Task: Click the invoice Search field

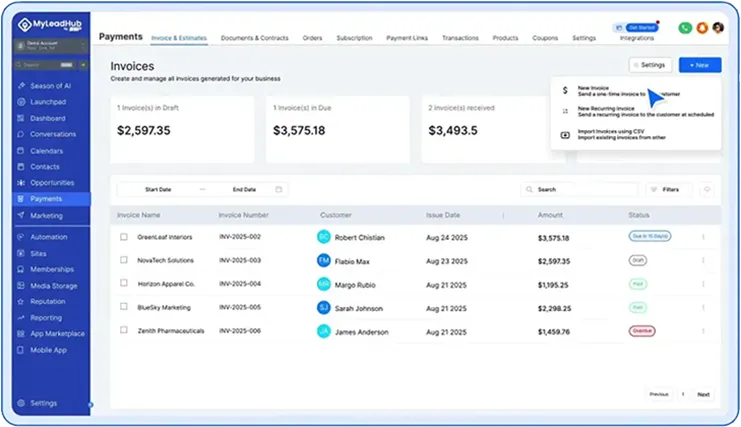Action: coord(579,189)
